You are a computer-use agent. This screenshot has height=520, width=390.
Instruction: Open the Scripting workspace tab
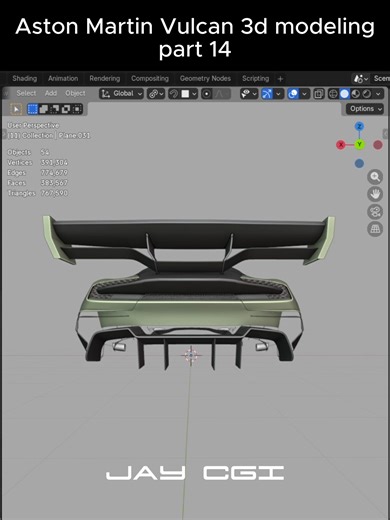click(x=255, y=78)
